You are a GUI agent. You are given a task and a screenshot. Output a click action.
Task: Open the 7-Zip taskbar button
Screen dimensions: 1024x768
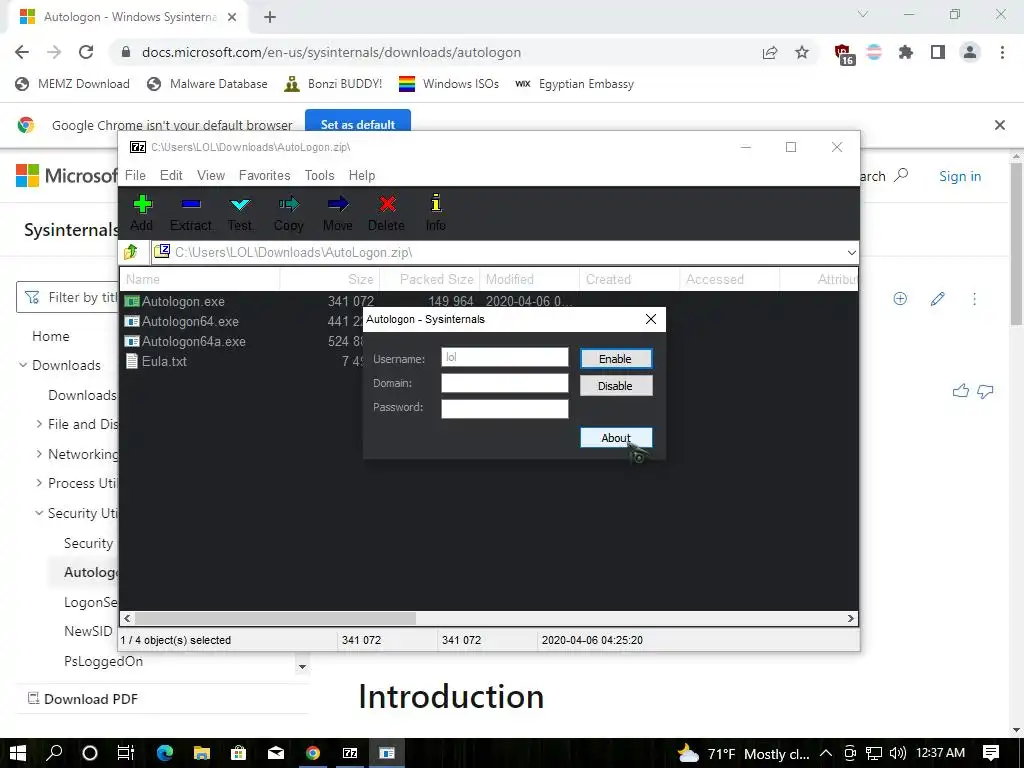tap(350, 753)
